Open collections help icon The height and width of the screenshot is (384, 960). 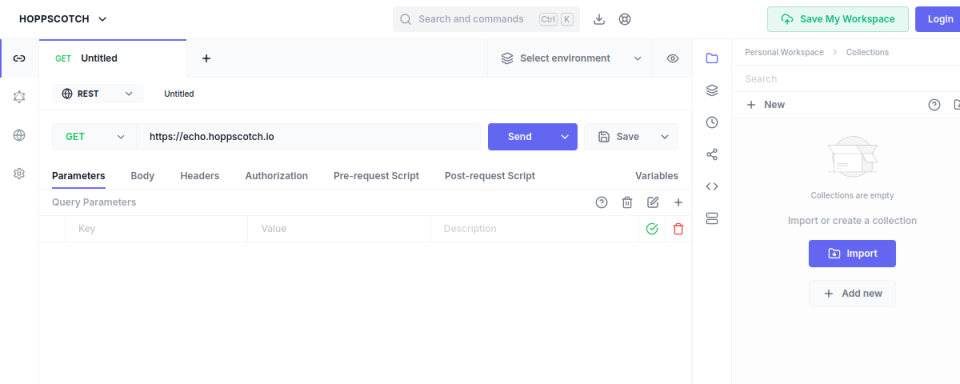(934, 105)
